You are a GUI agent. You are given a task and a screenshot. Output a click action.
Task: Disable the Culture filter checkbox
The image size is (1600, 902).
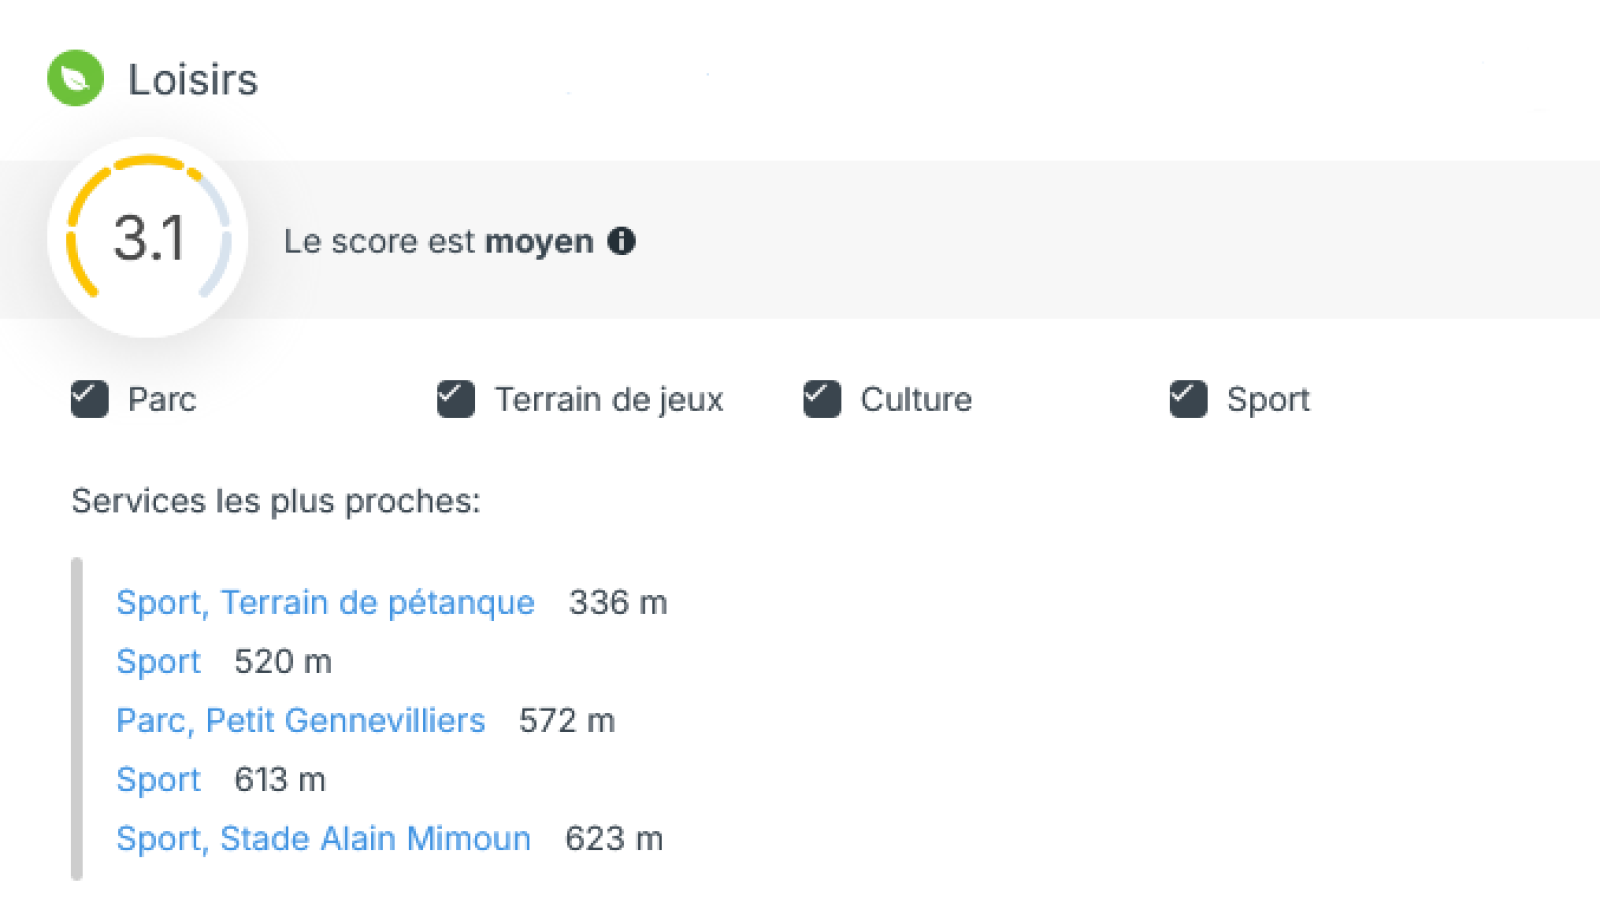(822, 399)
